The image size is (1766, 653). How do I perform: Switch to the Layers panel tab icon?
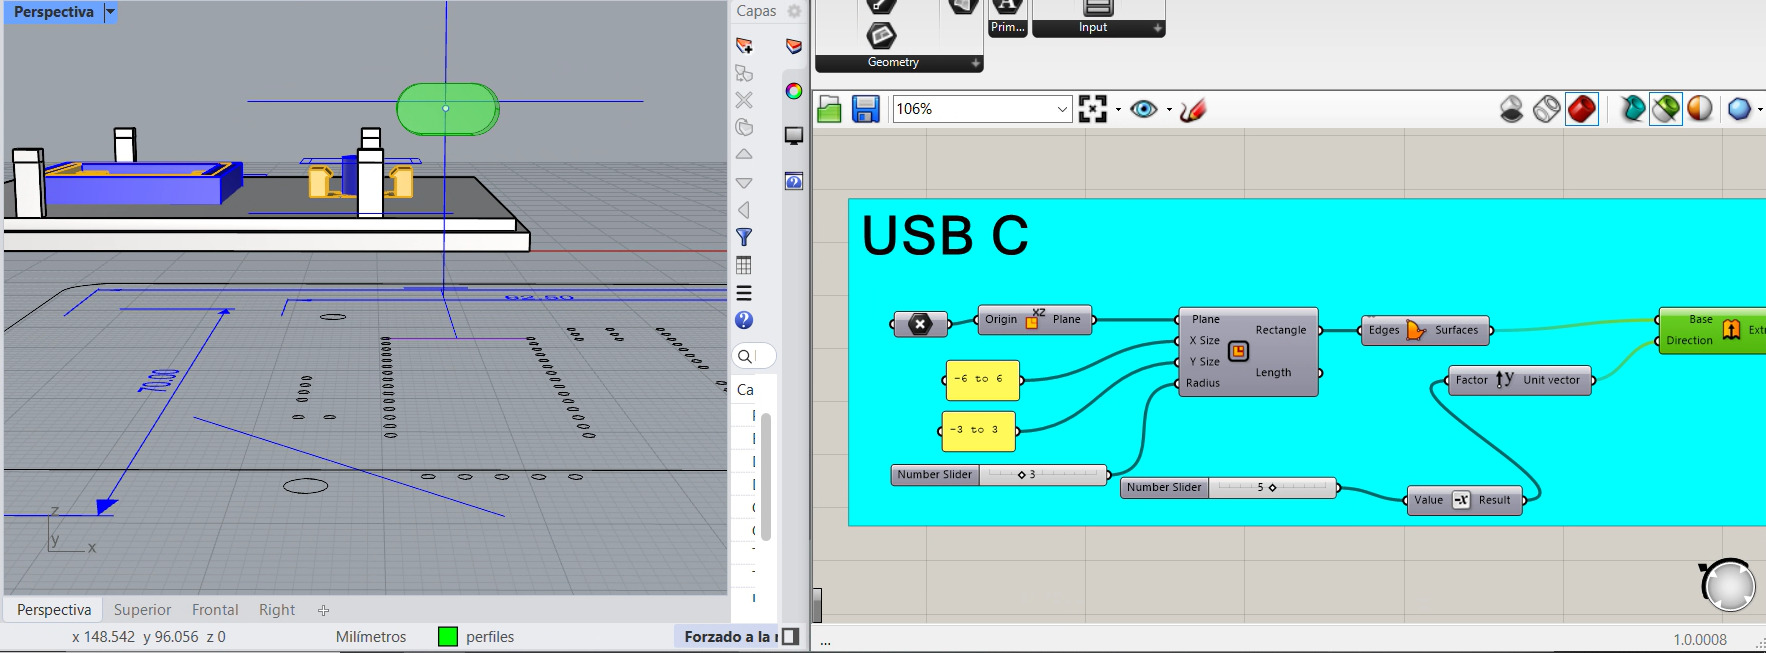(x=794, y=46)
